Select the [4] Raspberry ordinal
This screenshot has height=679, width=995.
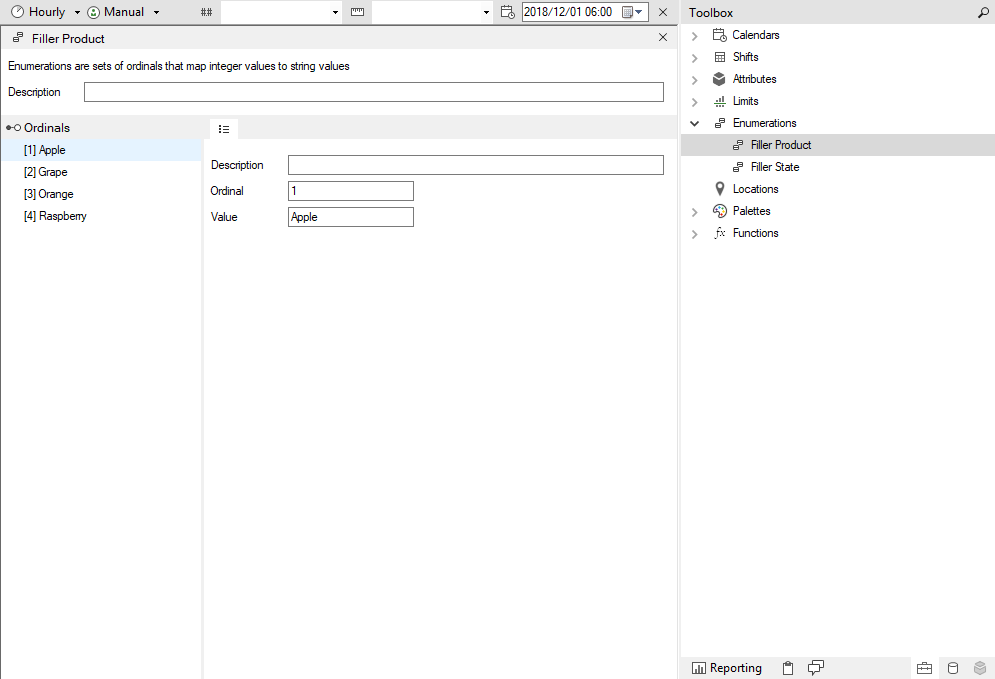pos(102,216)
